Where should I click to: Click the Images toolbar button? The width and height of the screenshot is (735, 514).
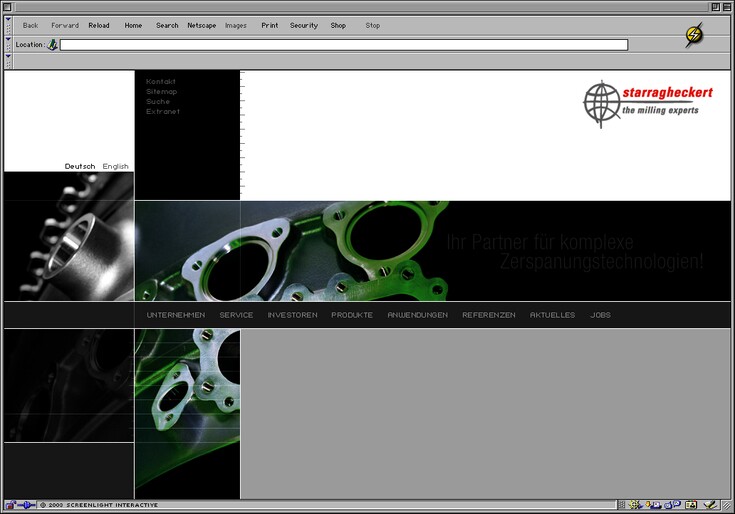tap(236, 25)
